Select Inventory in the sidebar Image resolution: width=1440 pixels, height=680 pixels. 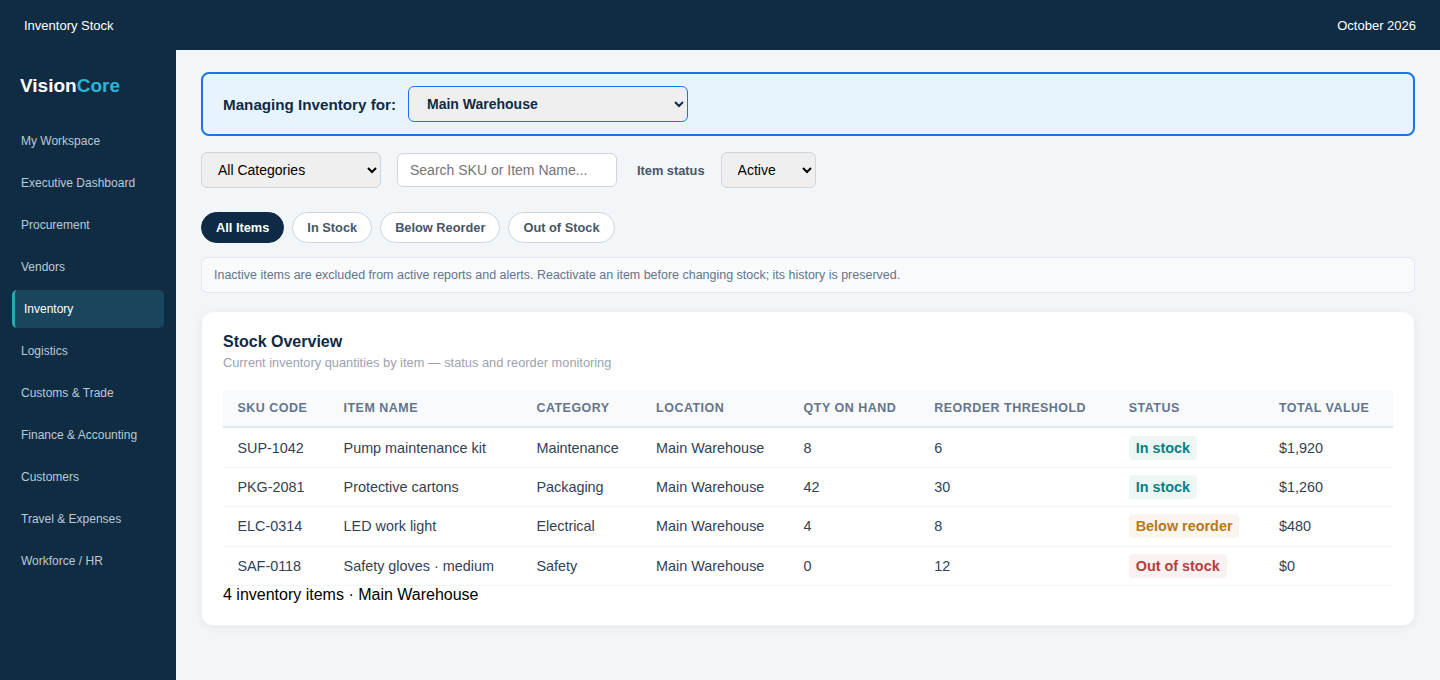coord(88,309)
